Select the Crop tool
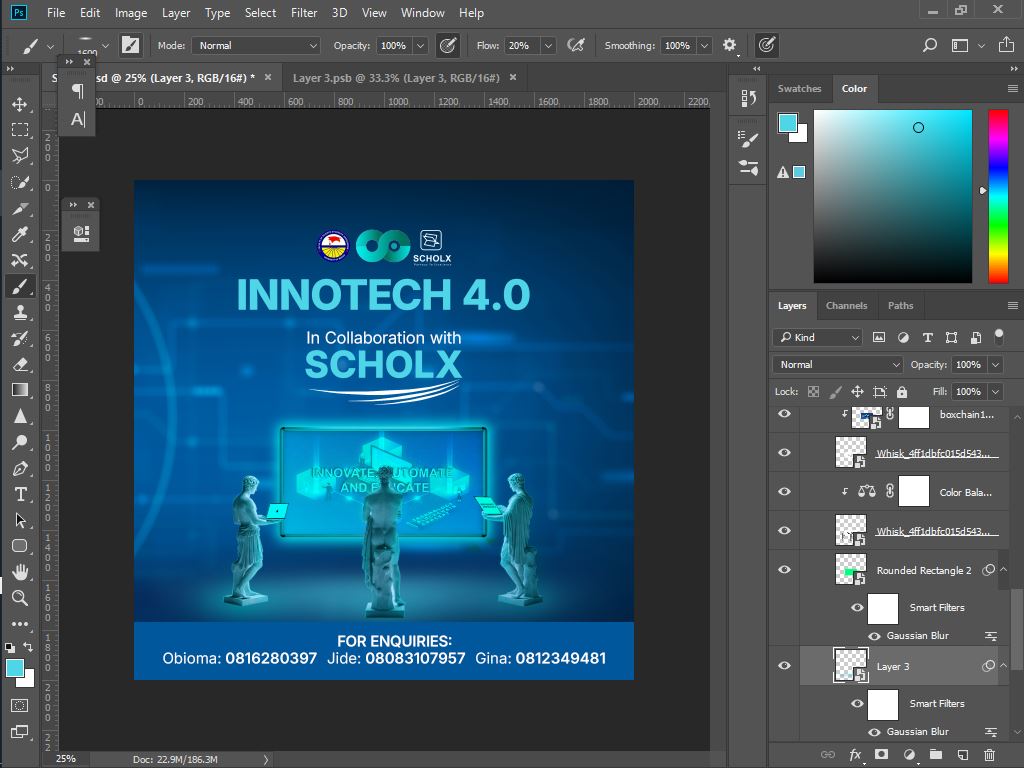The height and width of the screenshot is (768, 1024). 20,208
